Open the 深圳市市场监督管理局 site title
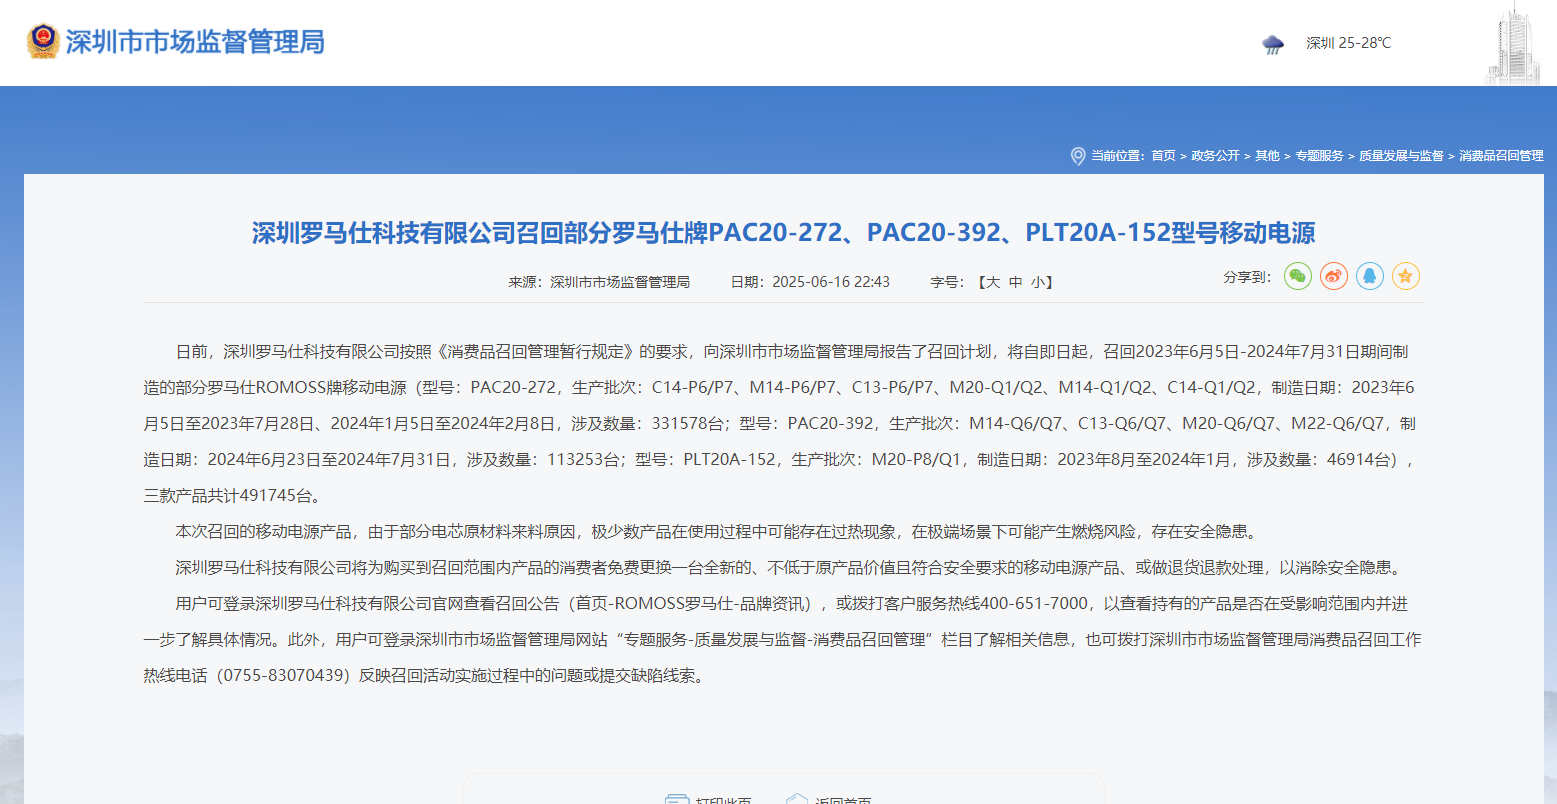Image resolution: width=1557 pixels, height=804 pixels. coord(195,42)
